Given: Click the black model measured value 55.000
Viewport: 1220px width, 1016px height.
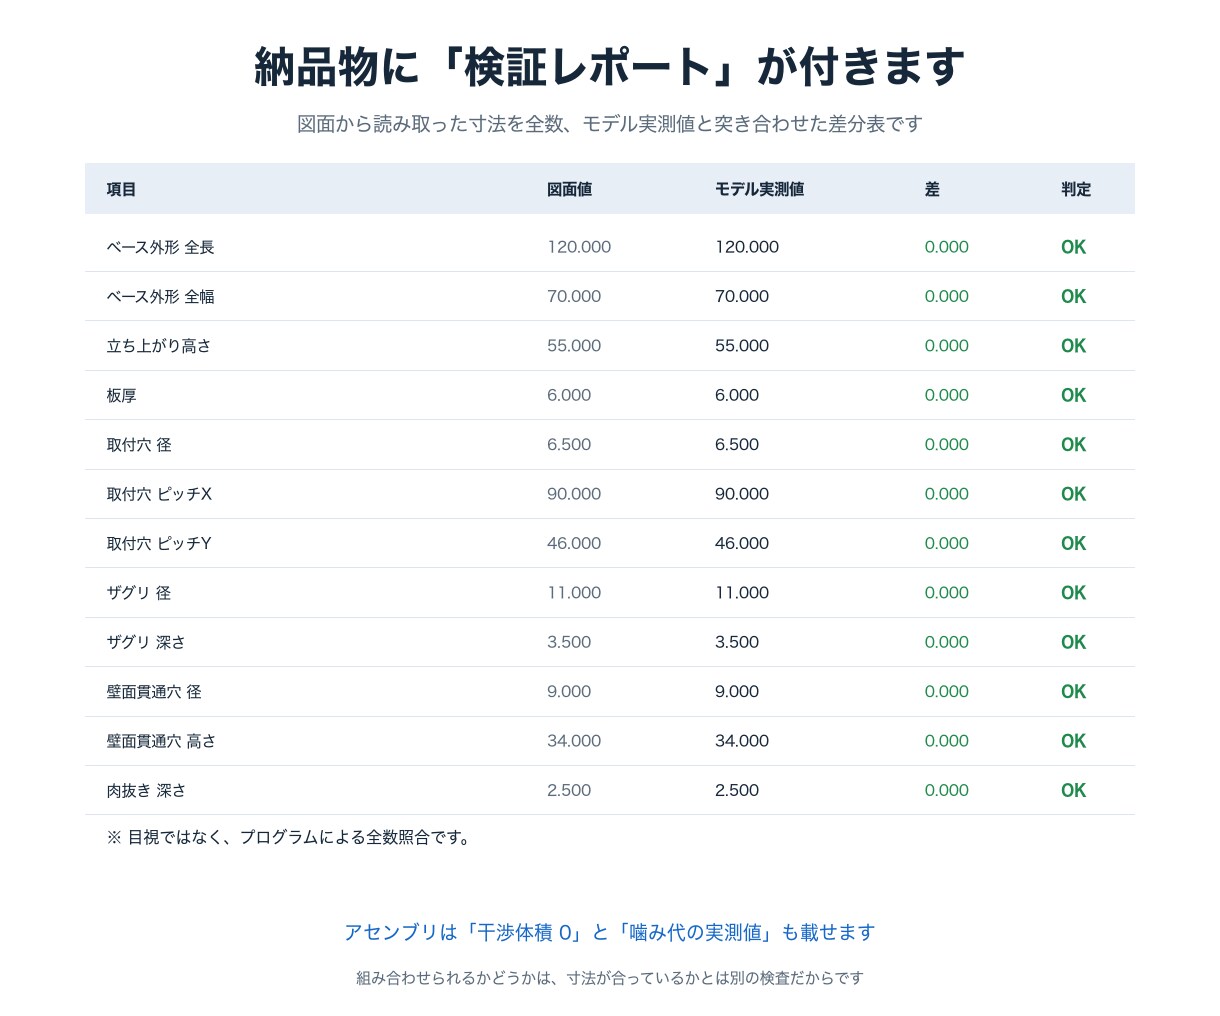Looking at the screenshot, I should tap(742, 346).
